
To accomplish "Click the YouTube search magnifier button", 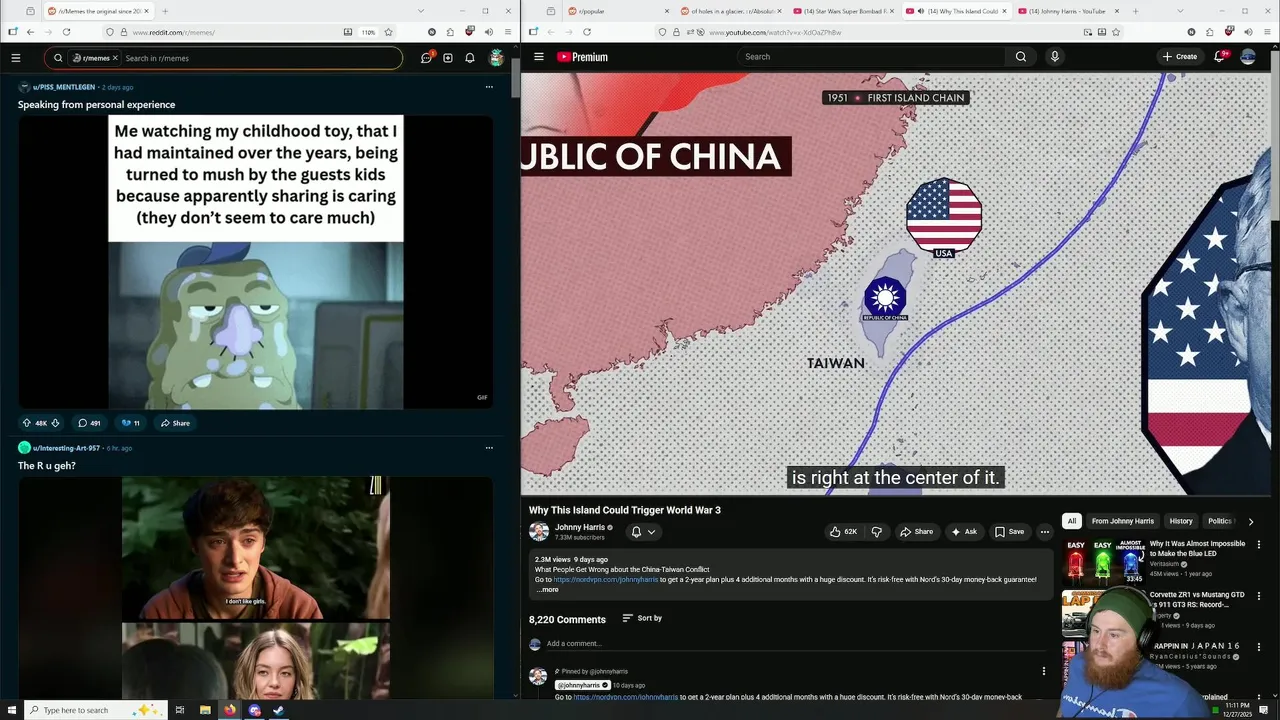I will (x=1020, y=57).
